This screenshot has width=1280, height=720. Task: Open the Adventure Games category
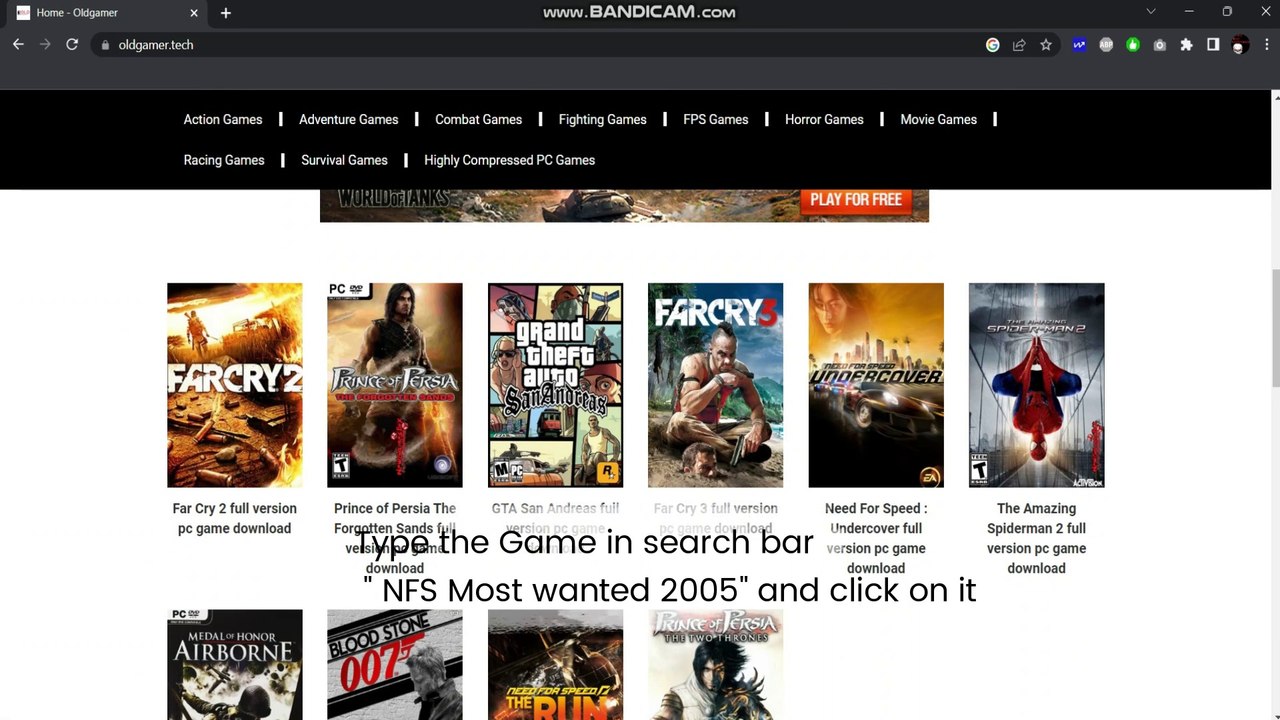[x=349, y=120]
